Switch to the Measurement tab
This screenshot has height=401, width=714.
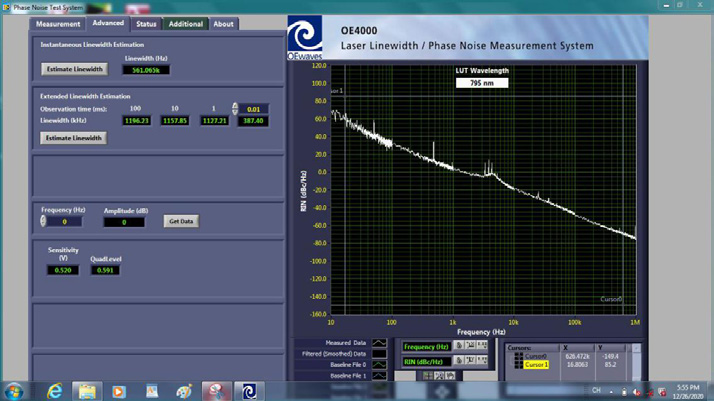(x=57, y=23)
